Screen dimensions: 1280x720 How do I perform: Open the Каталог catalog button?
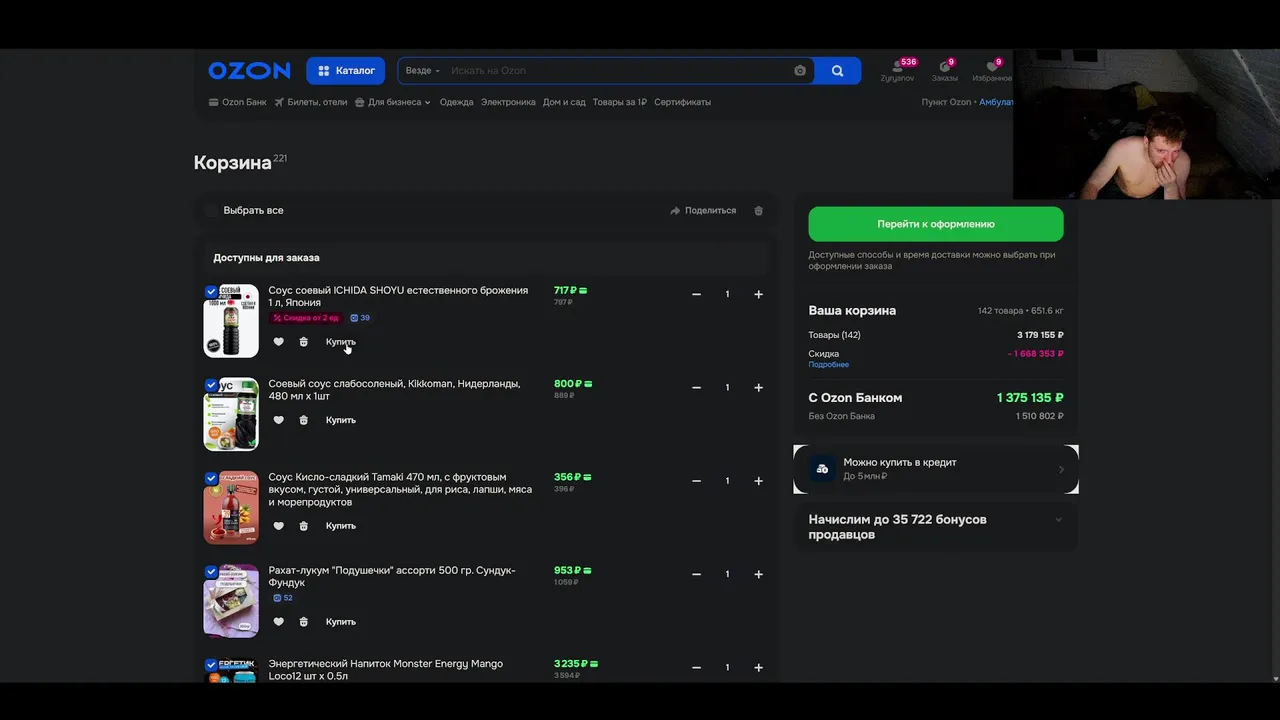[x=346, y=71]
